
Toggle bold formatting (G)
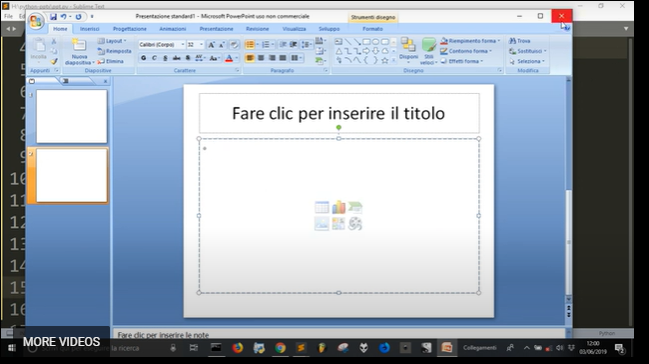[143, 58]
